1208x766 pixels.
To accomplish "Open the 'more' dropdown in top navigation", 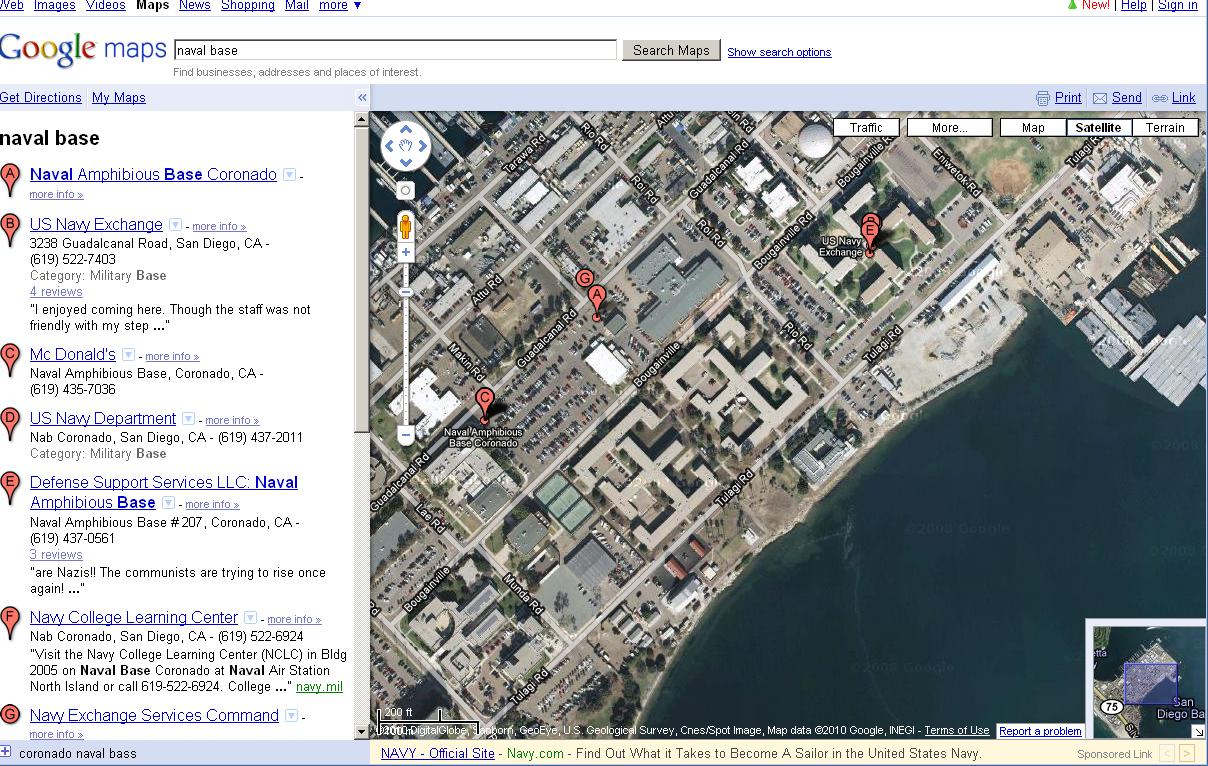I will click(x=340, y=5).
